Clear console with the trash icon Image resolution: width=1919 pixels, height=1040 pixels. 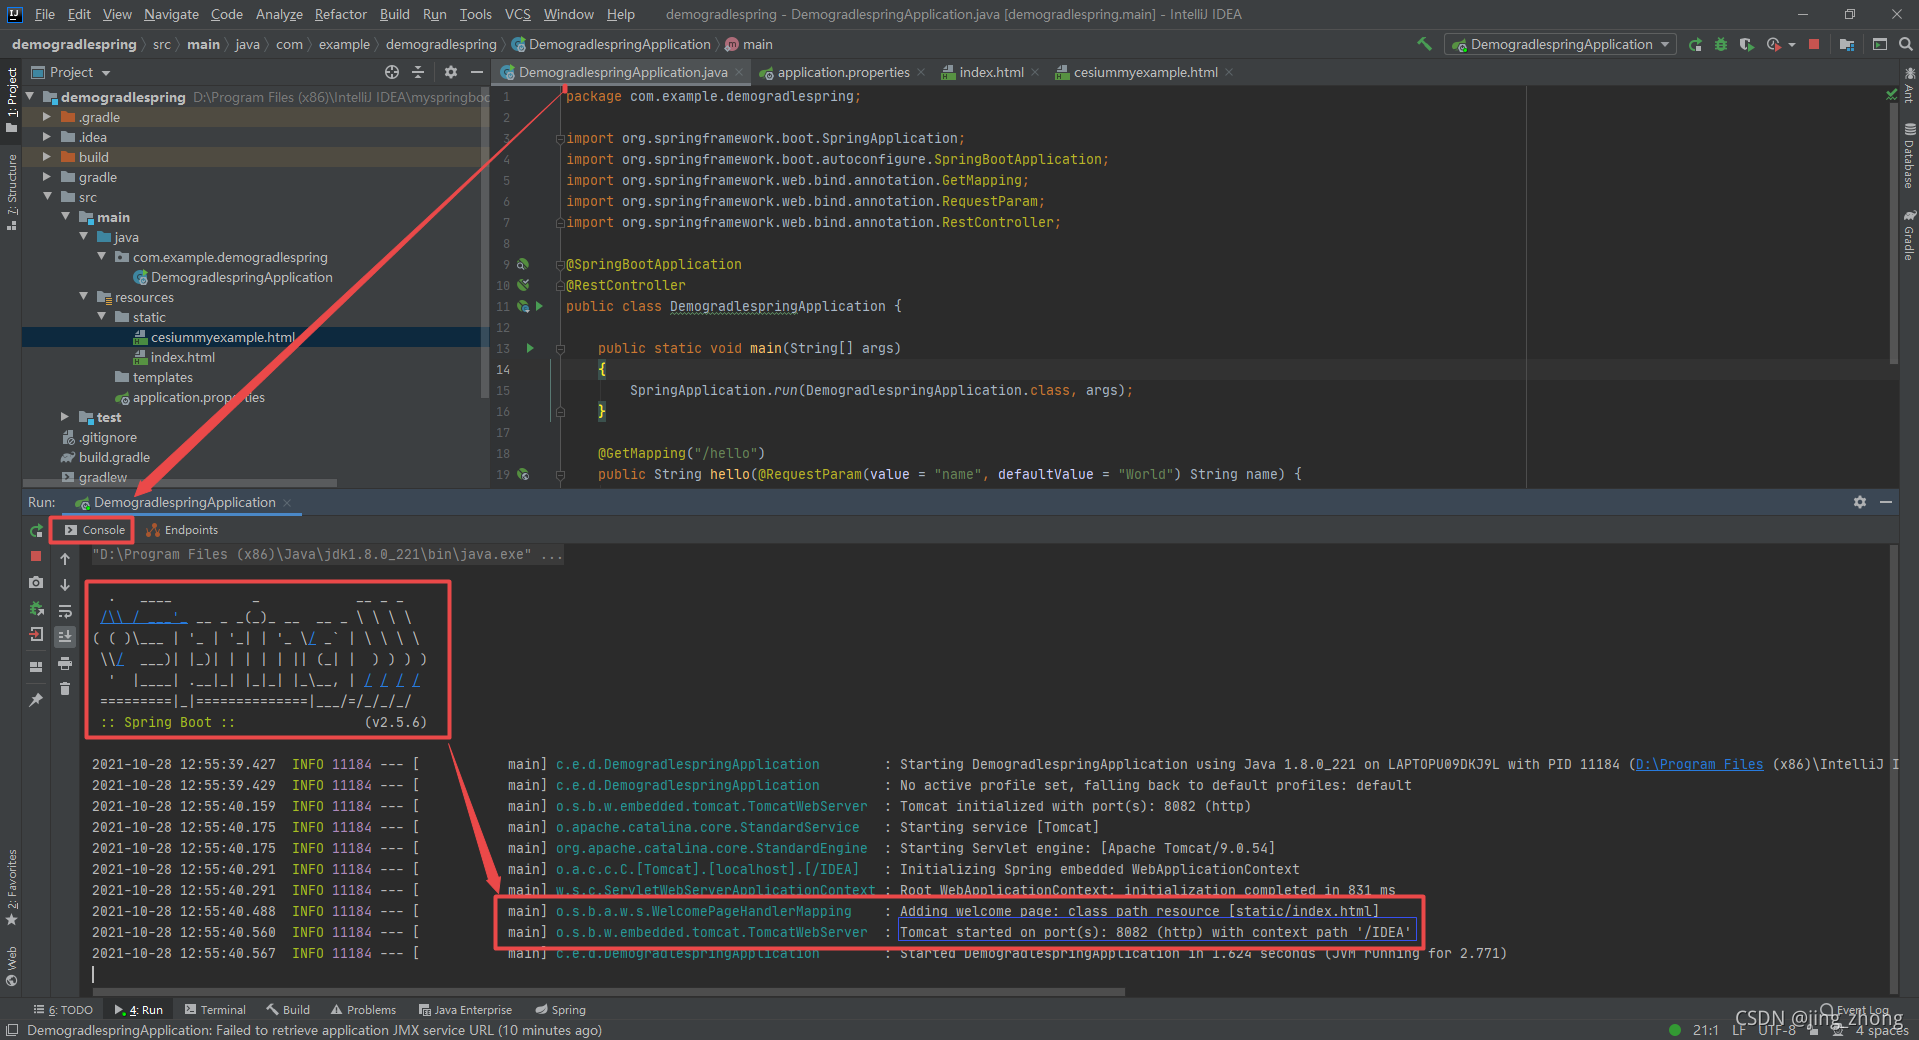(x=65, y=689)
